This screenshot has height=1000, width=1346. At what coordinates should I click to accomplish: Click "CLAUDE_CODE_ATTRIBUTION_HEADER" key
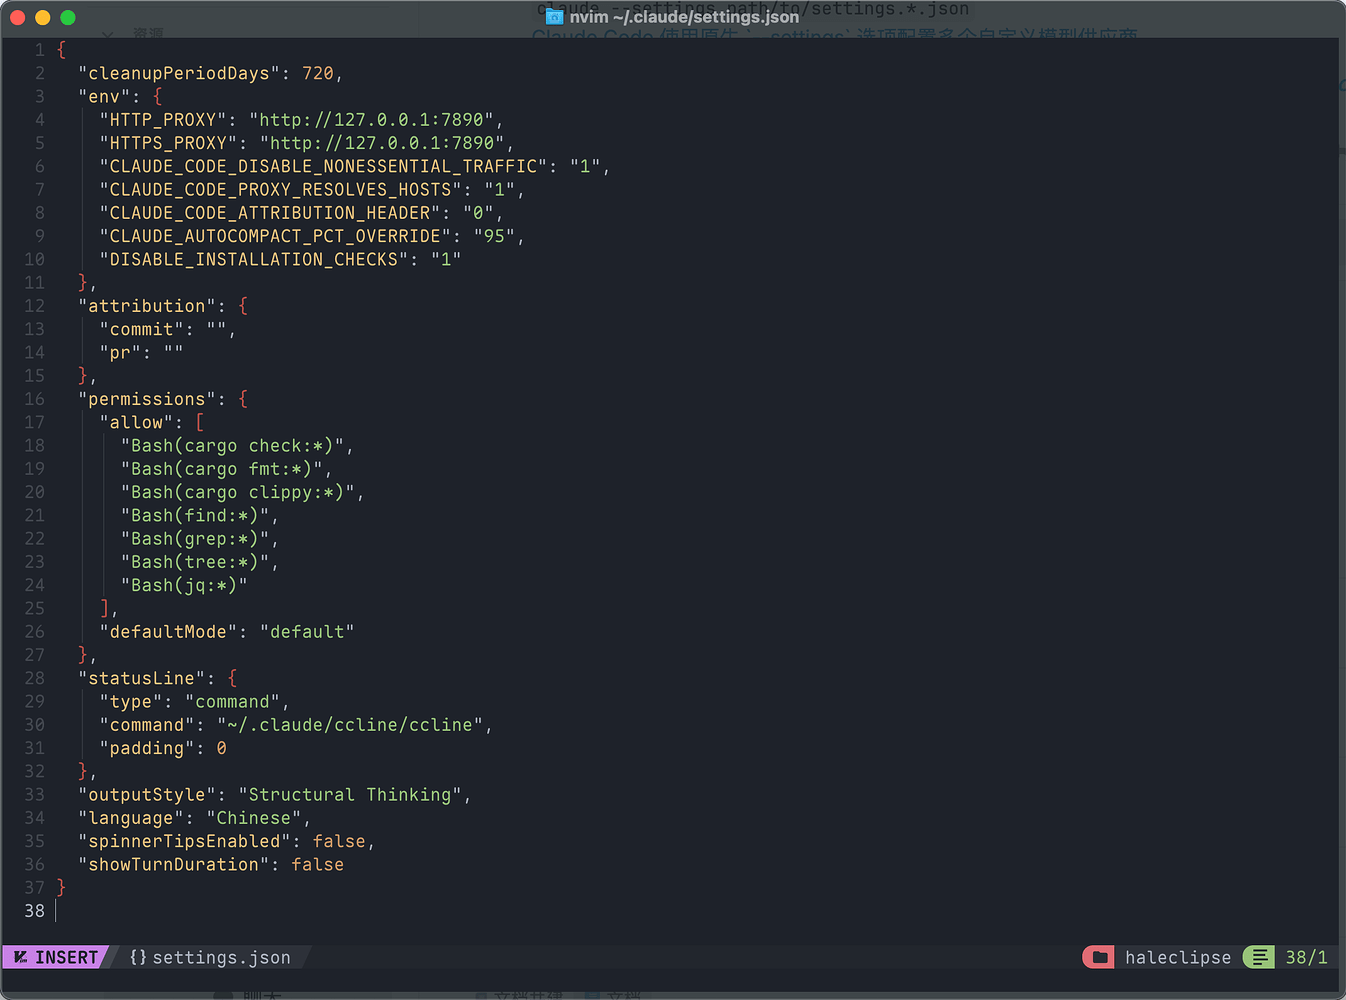point(270,212)
